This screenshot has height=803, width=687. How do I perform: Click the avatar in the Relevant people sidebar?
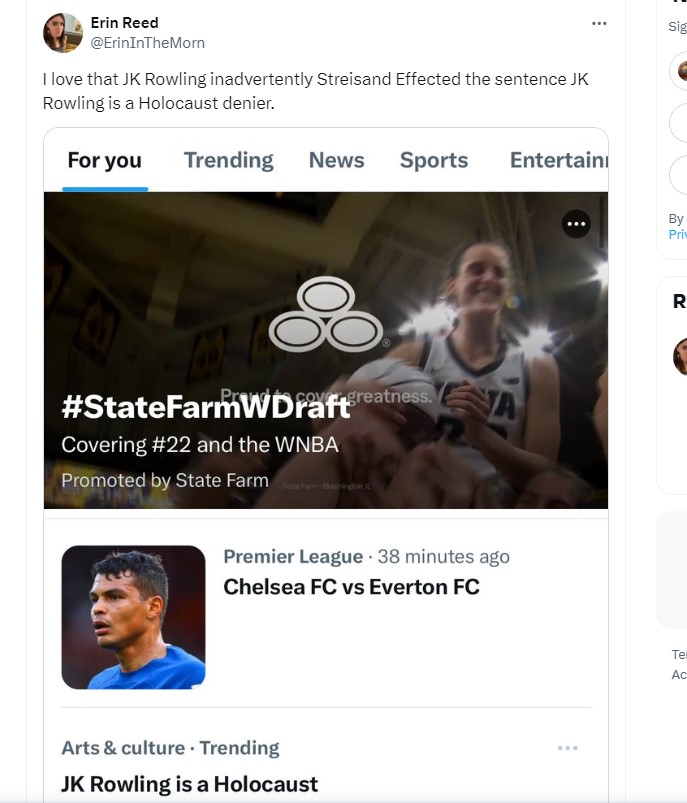[681, 356]
